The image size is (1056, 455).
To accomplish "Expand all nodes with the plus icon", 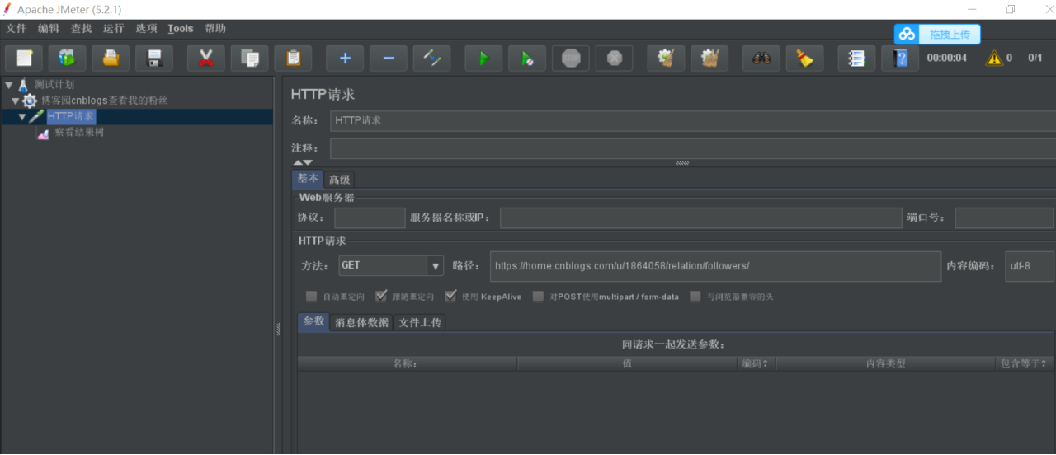I will click(345, 59).
